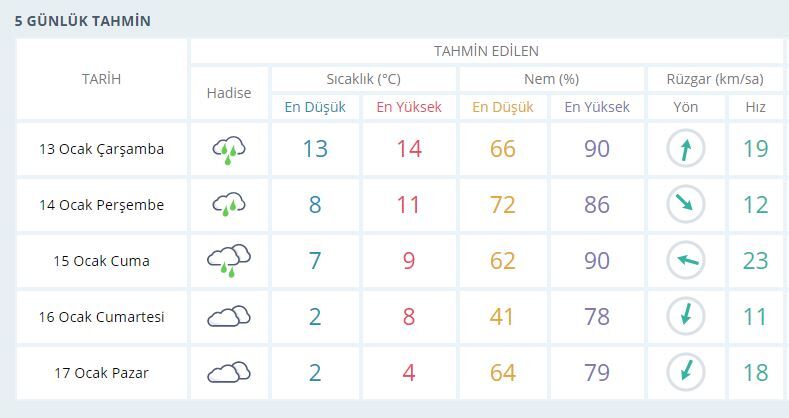The width and height of the screenshot is (789, 418).
Task: Click the wind direction arrow for 14 Ocak
Action: [x=686, y=205]
